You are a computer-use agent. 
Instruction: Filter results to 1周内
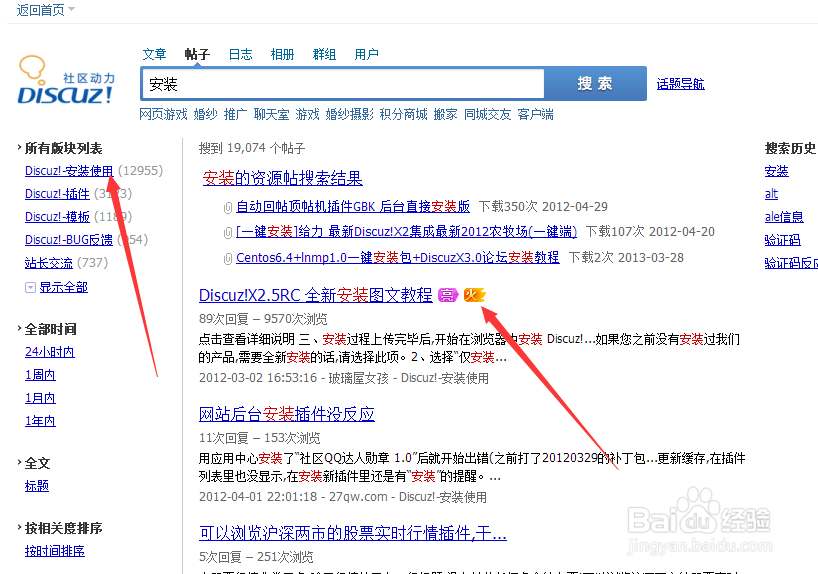pos(40,375)
